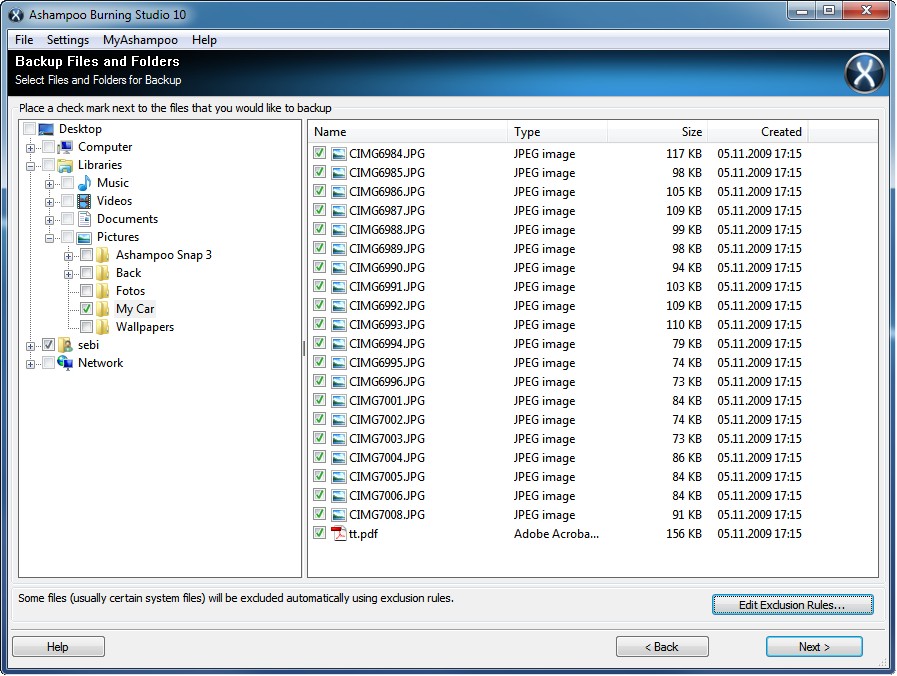Click the tt.pdf Acrobat file icon
The width and height of the screenshot is (897, 676).
tap(339, 534)
